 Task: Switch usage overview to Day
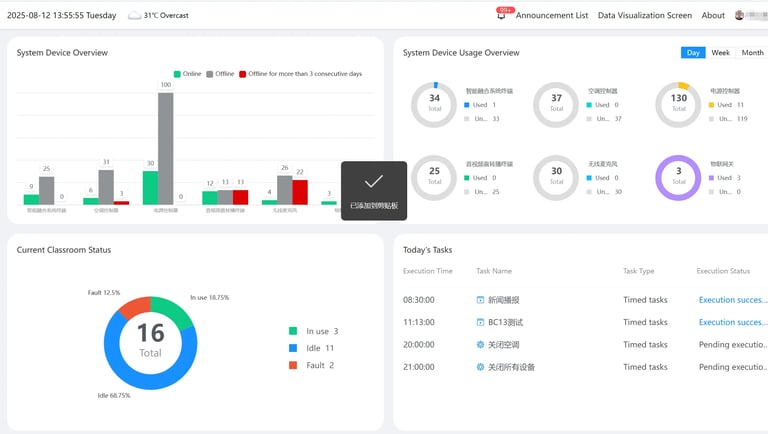(693, 53)
